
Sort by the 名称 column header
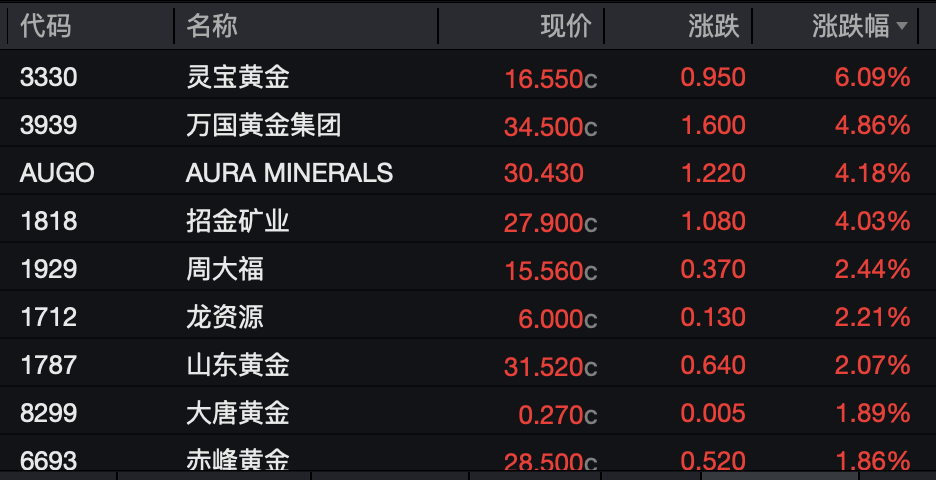pos(212,26)
